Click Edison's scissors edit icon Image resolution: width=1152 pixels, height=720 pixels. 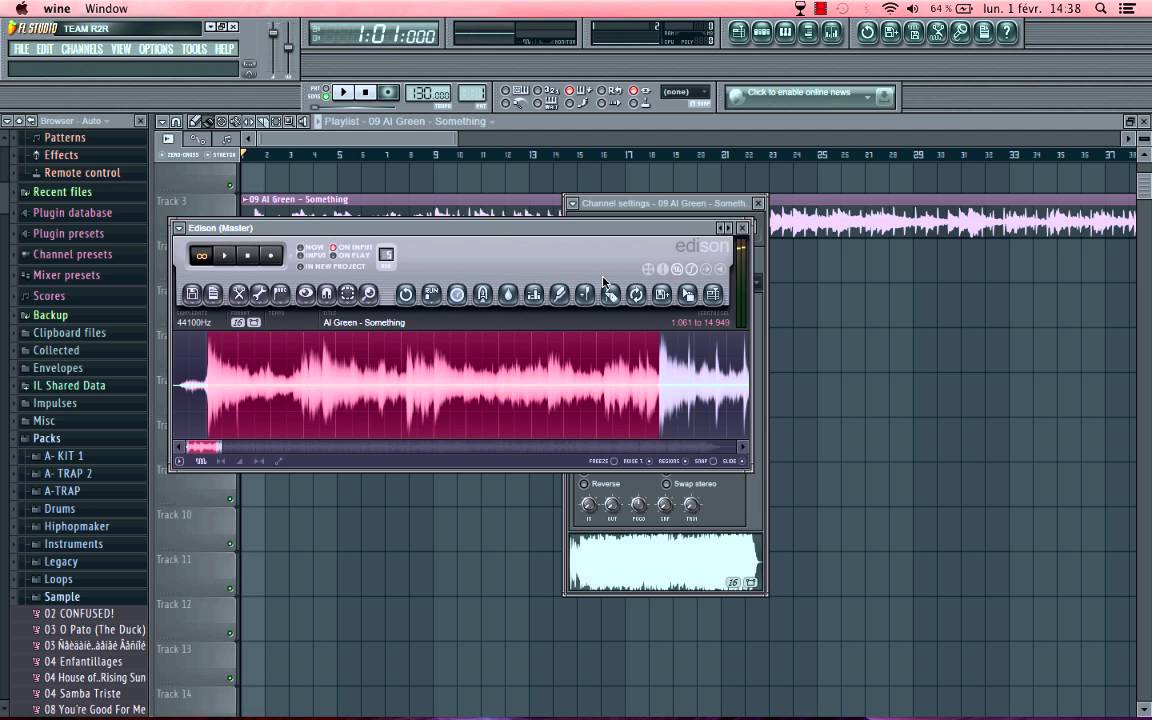pyautogui.click(x=239, y=294)
